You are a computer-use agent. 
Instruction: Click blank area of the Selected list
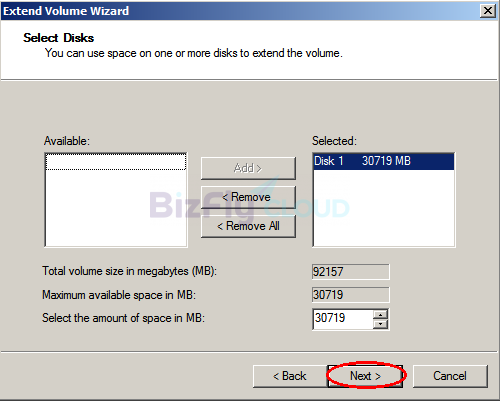(x=384, y=208)
